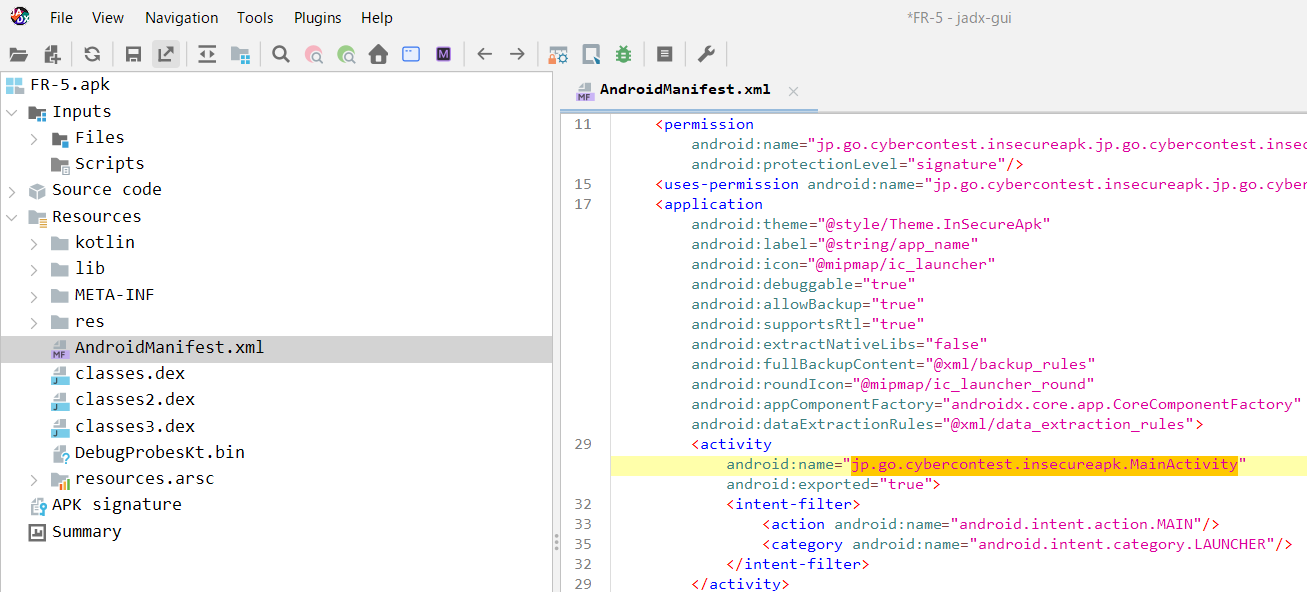
Task: Open the Navigation menu
Action: [181, 18]
